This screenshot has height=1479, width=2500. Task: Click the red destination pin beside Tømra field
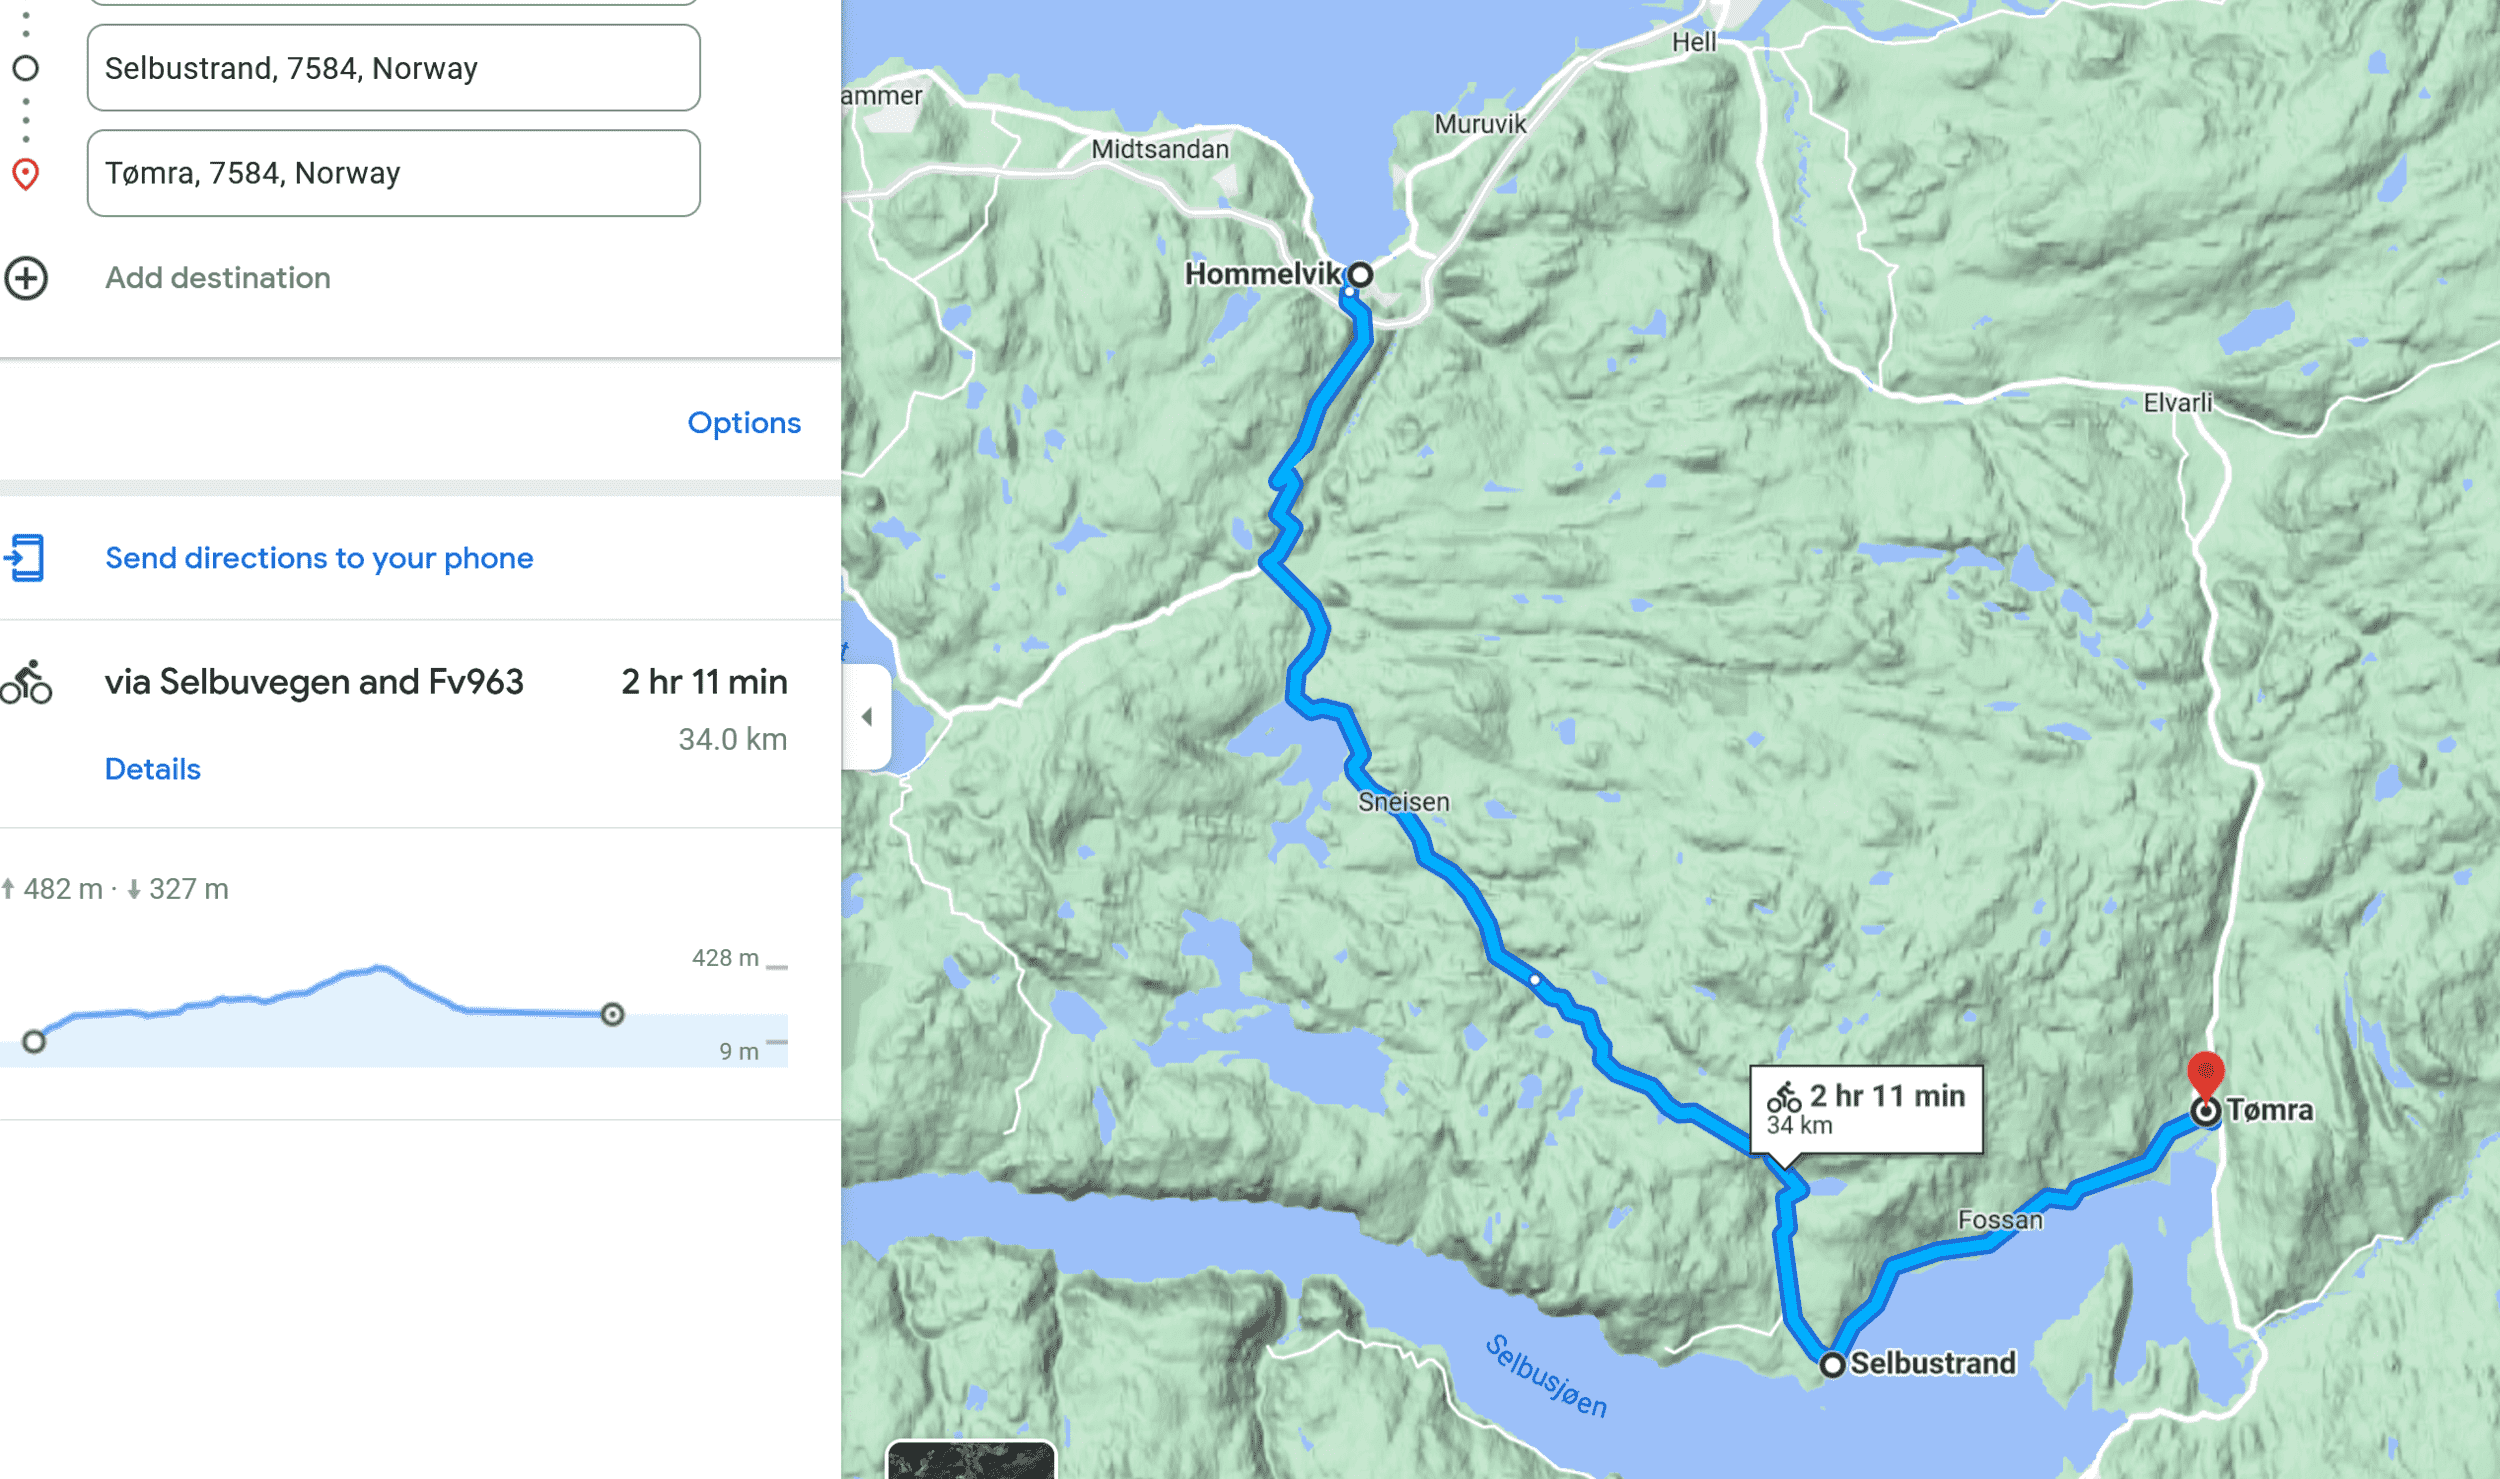25,174
